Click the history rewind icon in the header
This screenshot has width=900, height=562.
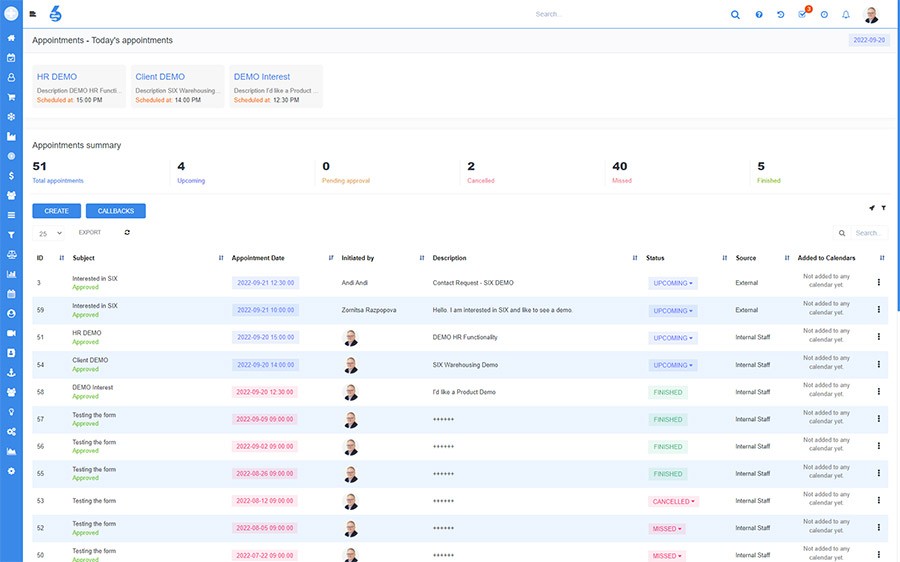coord(781,15)
